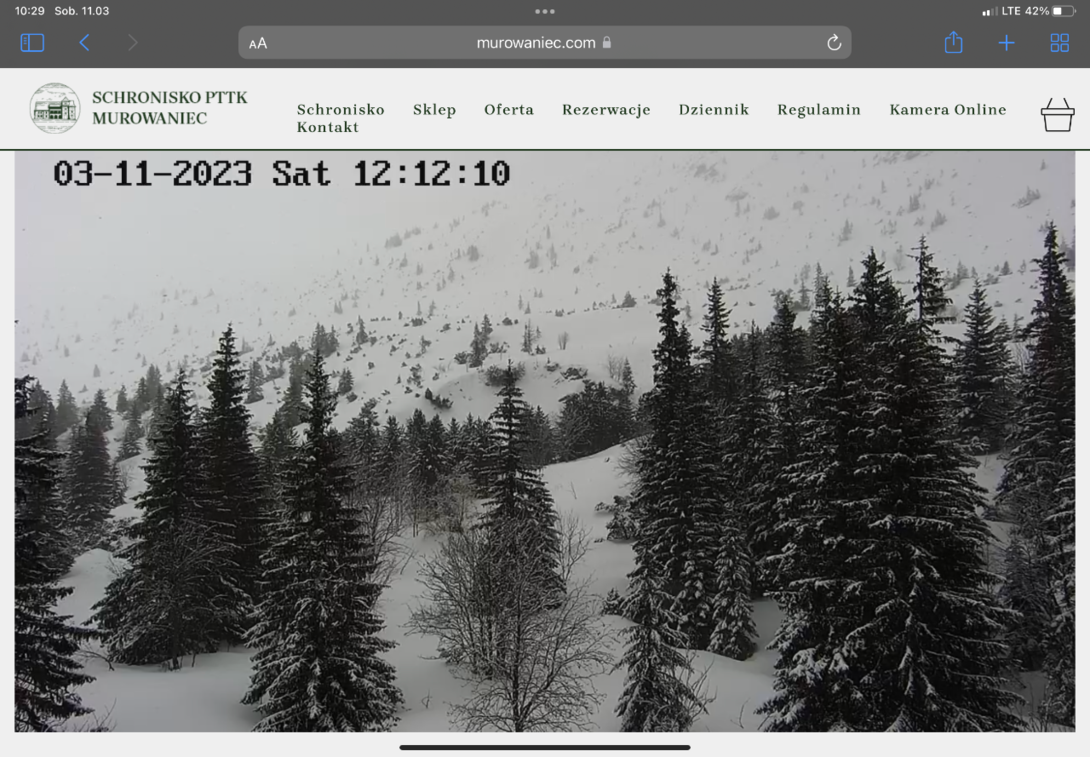The height and width of the screenshot is (757, 1090).
Task: Tap the battery indicator in status bar
Action: click(1064, 11)
